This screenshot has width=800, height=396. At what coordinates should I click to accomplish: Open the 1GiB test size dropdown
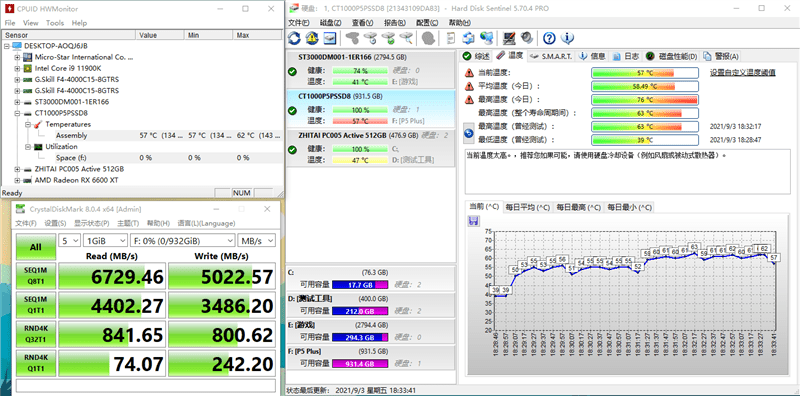(106, 241)
